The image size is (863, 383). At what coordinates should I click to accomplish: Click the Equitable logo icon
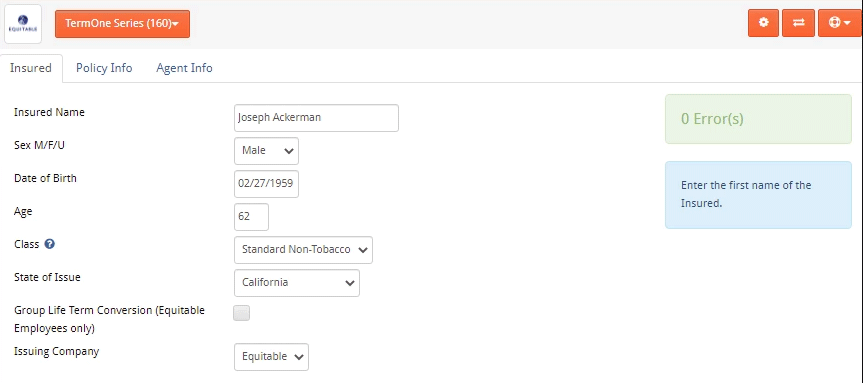click(23, 24)
